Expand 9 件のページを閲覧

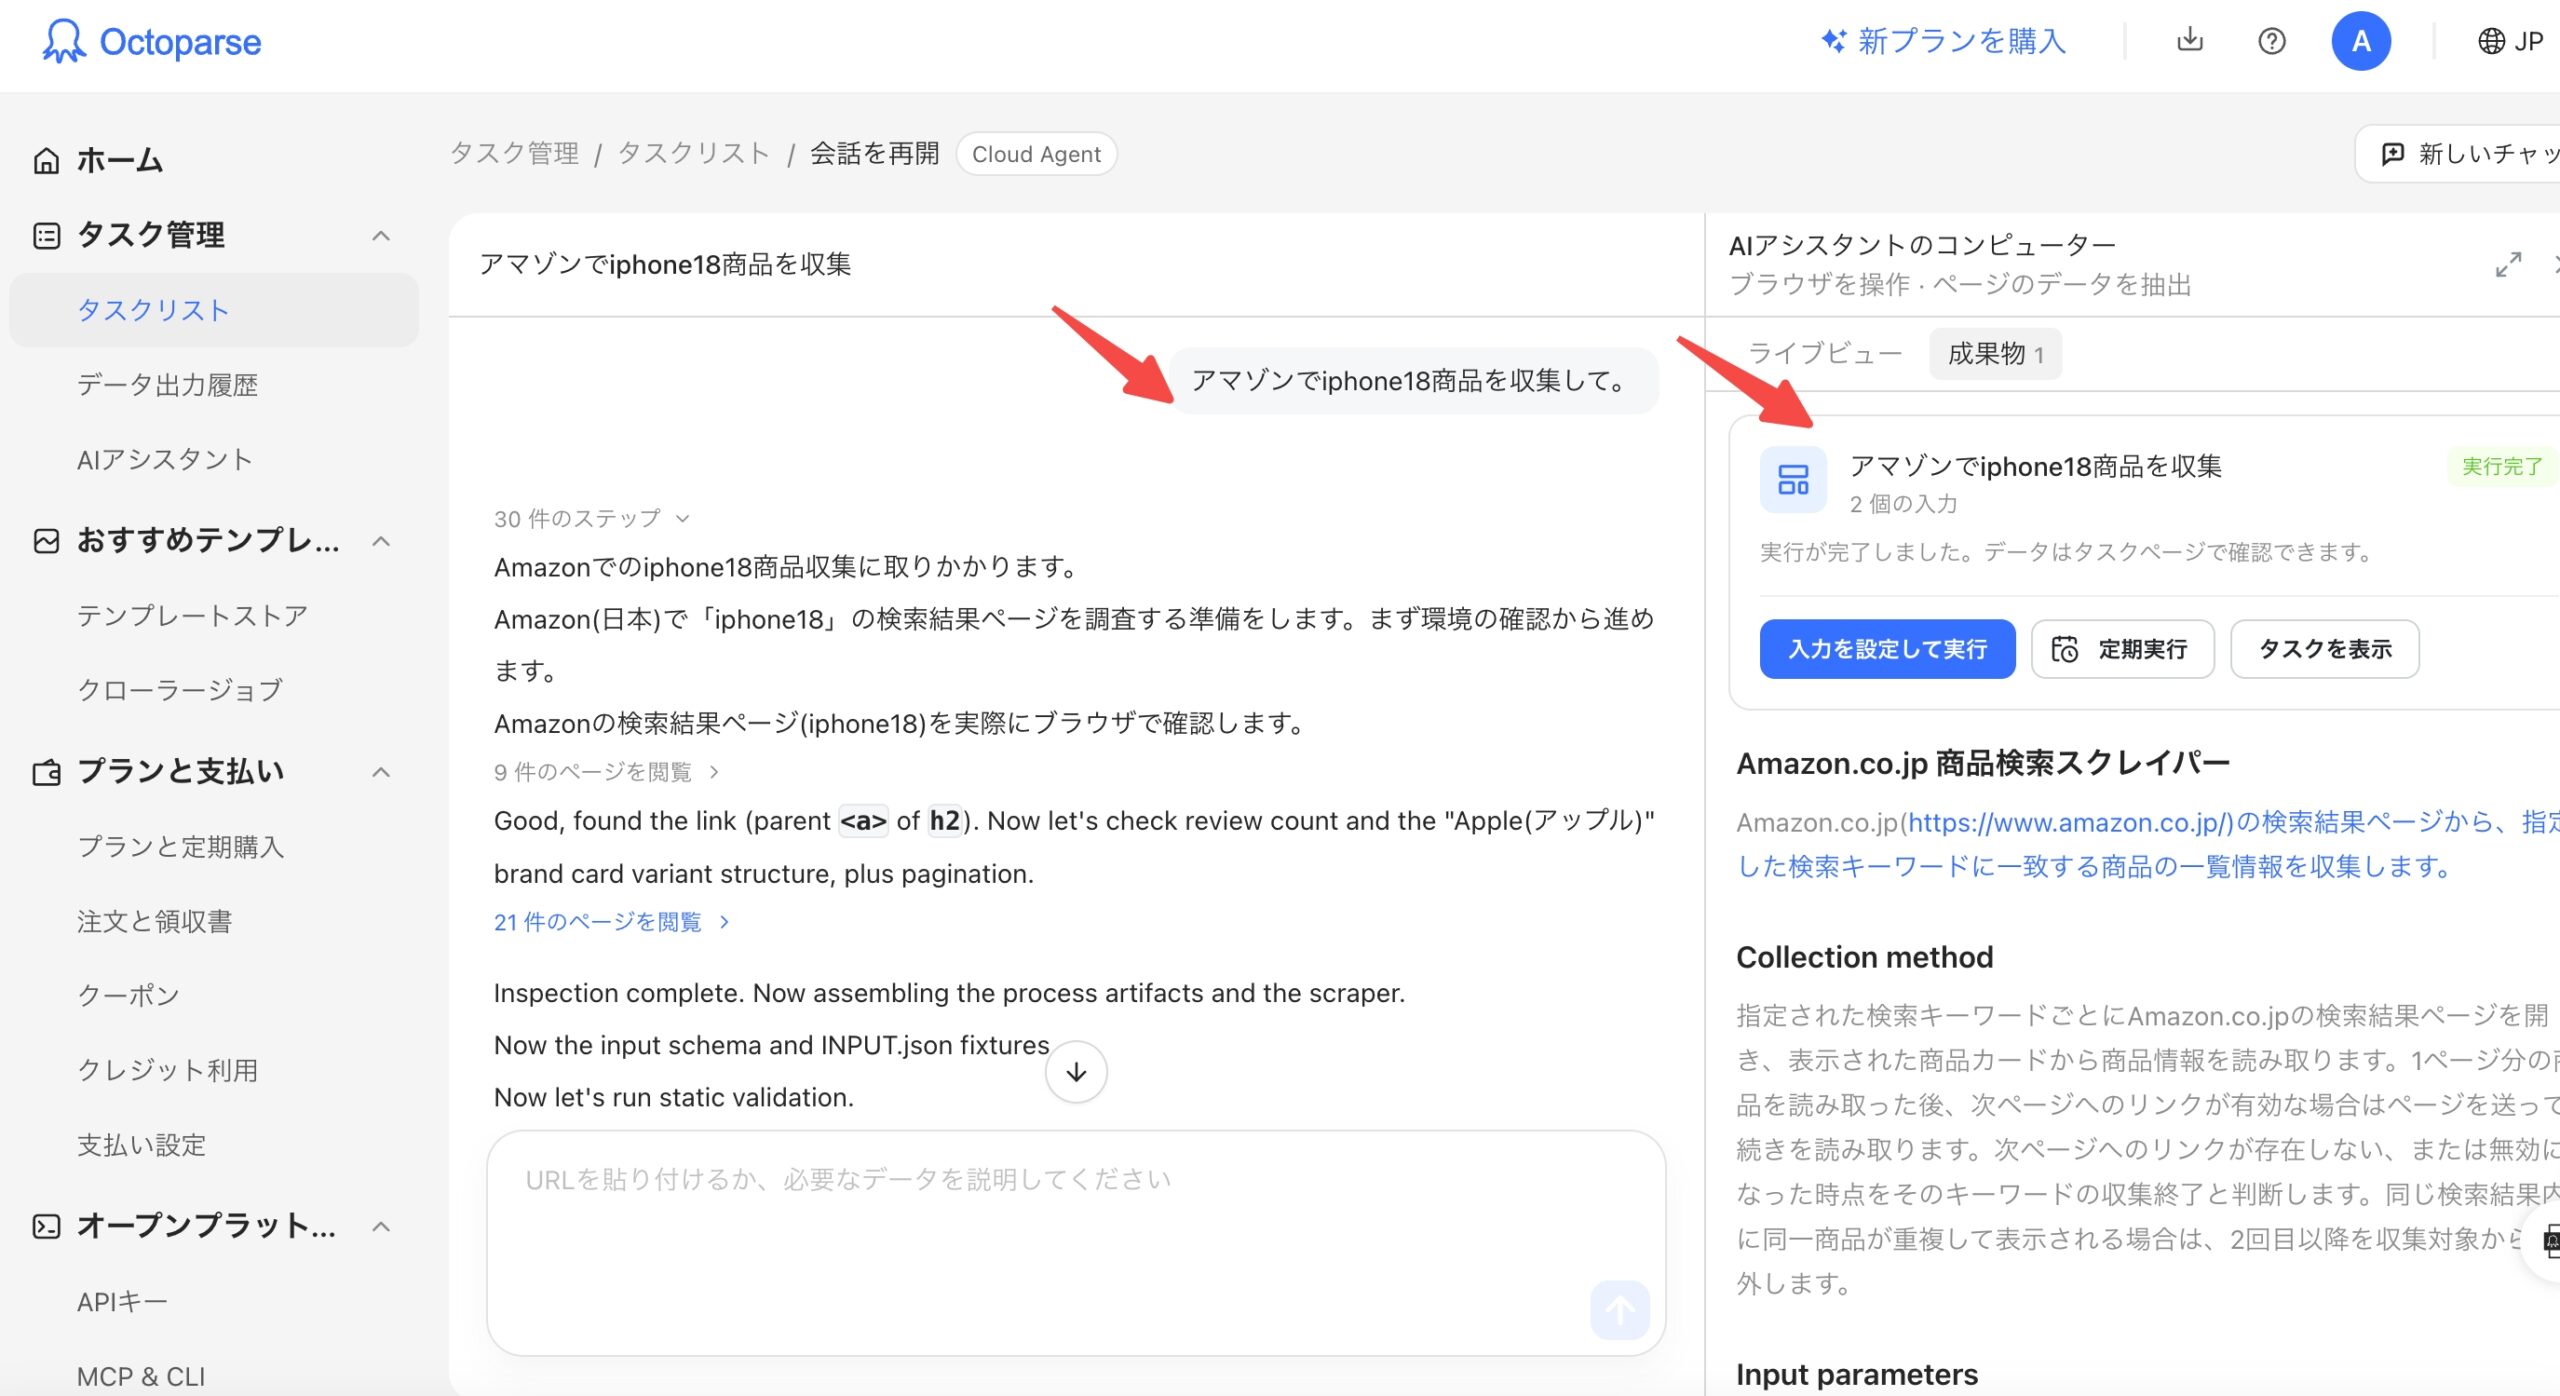pos(606,772)
